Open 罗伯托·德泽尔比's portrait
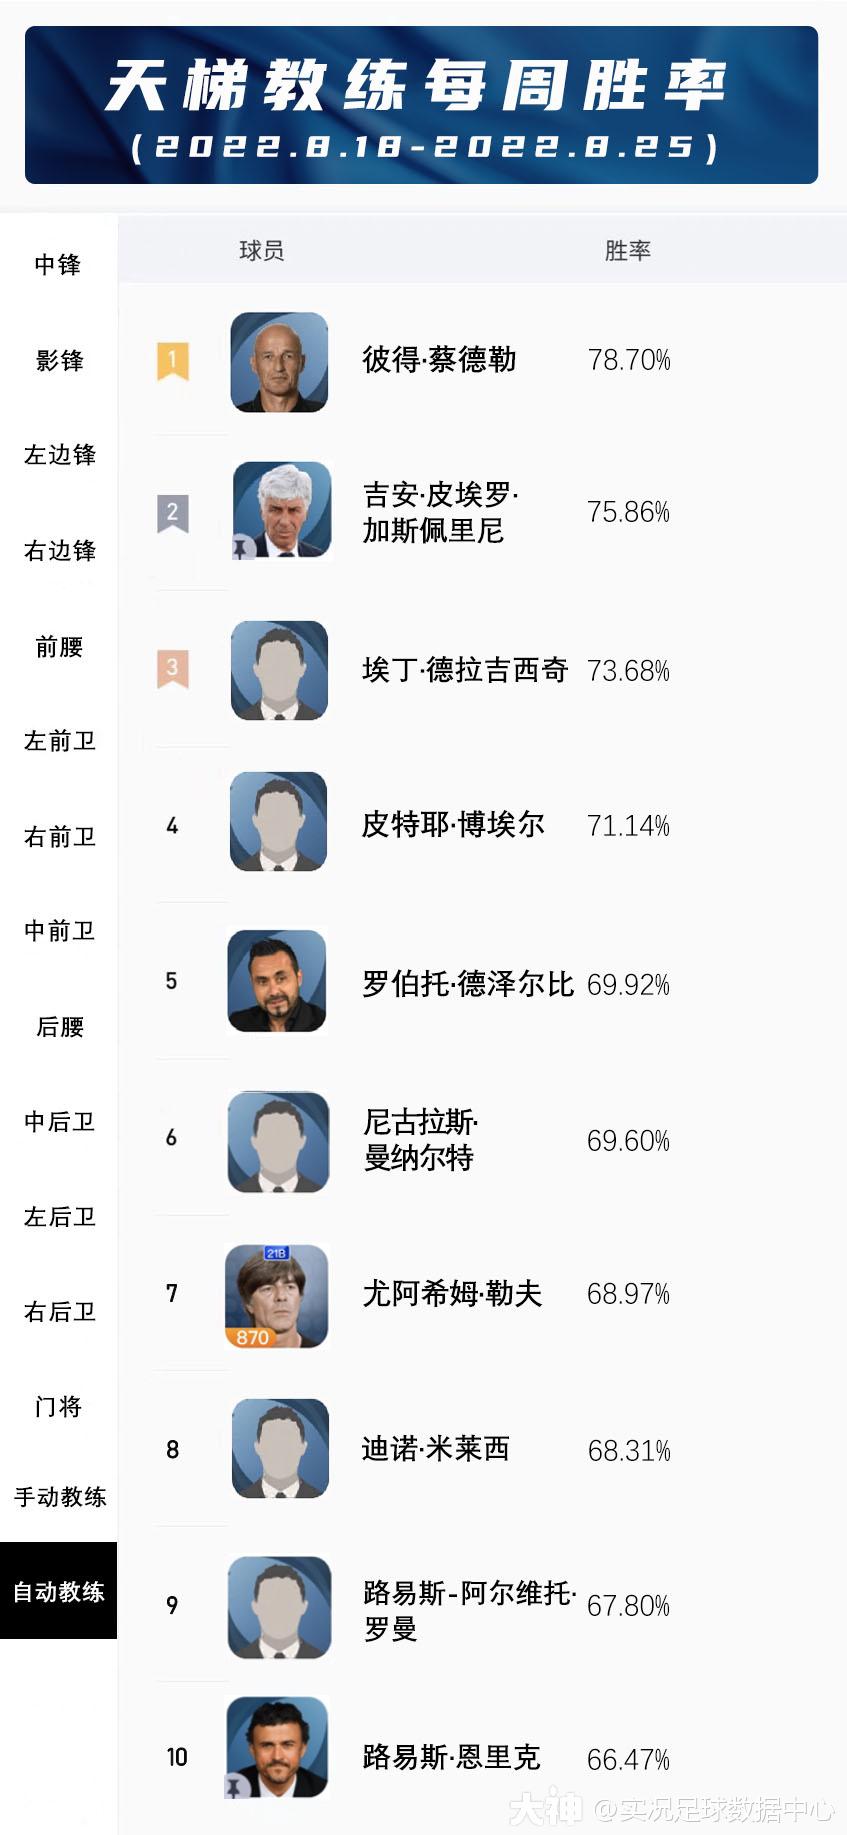The height and width of the screenshot is (1835, 847). coord(277,982)
